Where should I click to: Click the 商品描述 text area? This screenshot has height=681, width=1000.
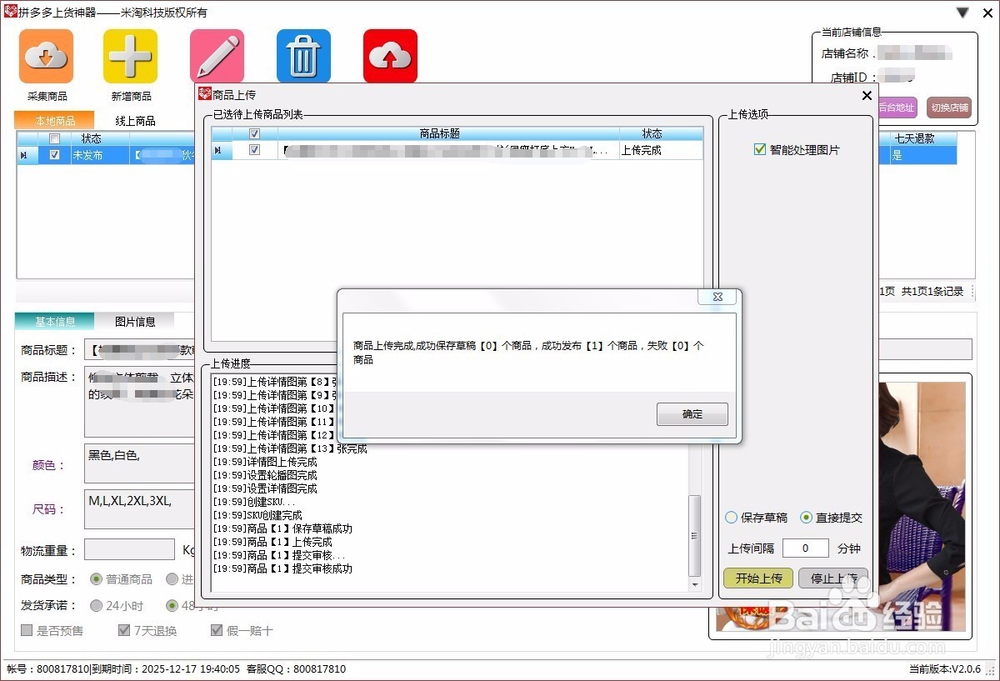(x=140, y=402)
